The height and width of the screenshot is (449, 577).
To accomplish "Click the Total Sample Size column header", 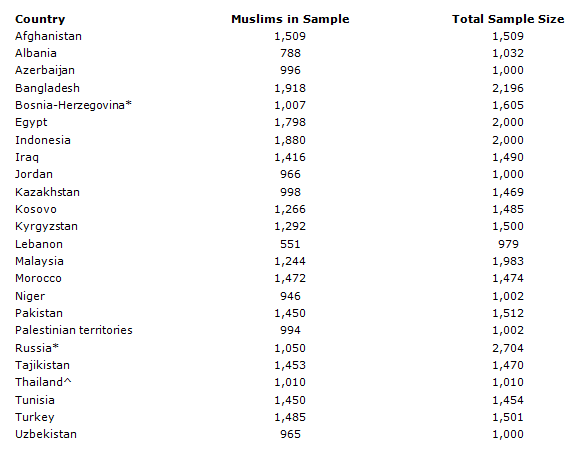I will tap(508, 19).
